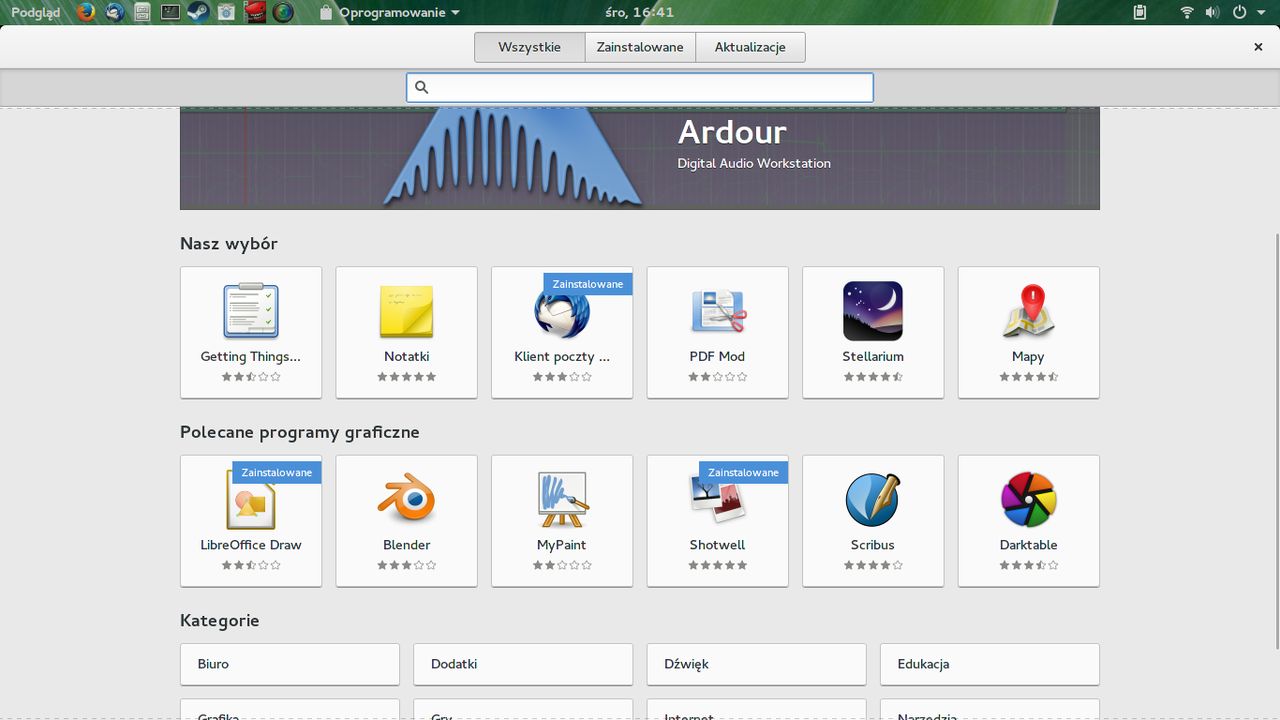Screen dimensions: 1280x720
Task: Close the software window with X
Action: click(1258, 47)
